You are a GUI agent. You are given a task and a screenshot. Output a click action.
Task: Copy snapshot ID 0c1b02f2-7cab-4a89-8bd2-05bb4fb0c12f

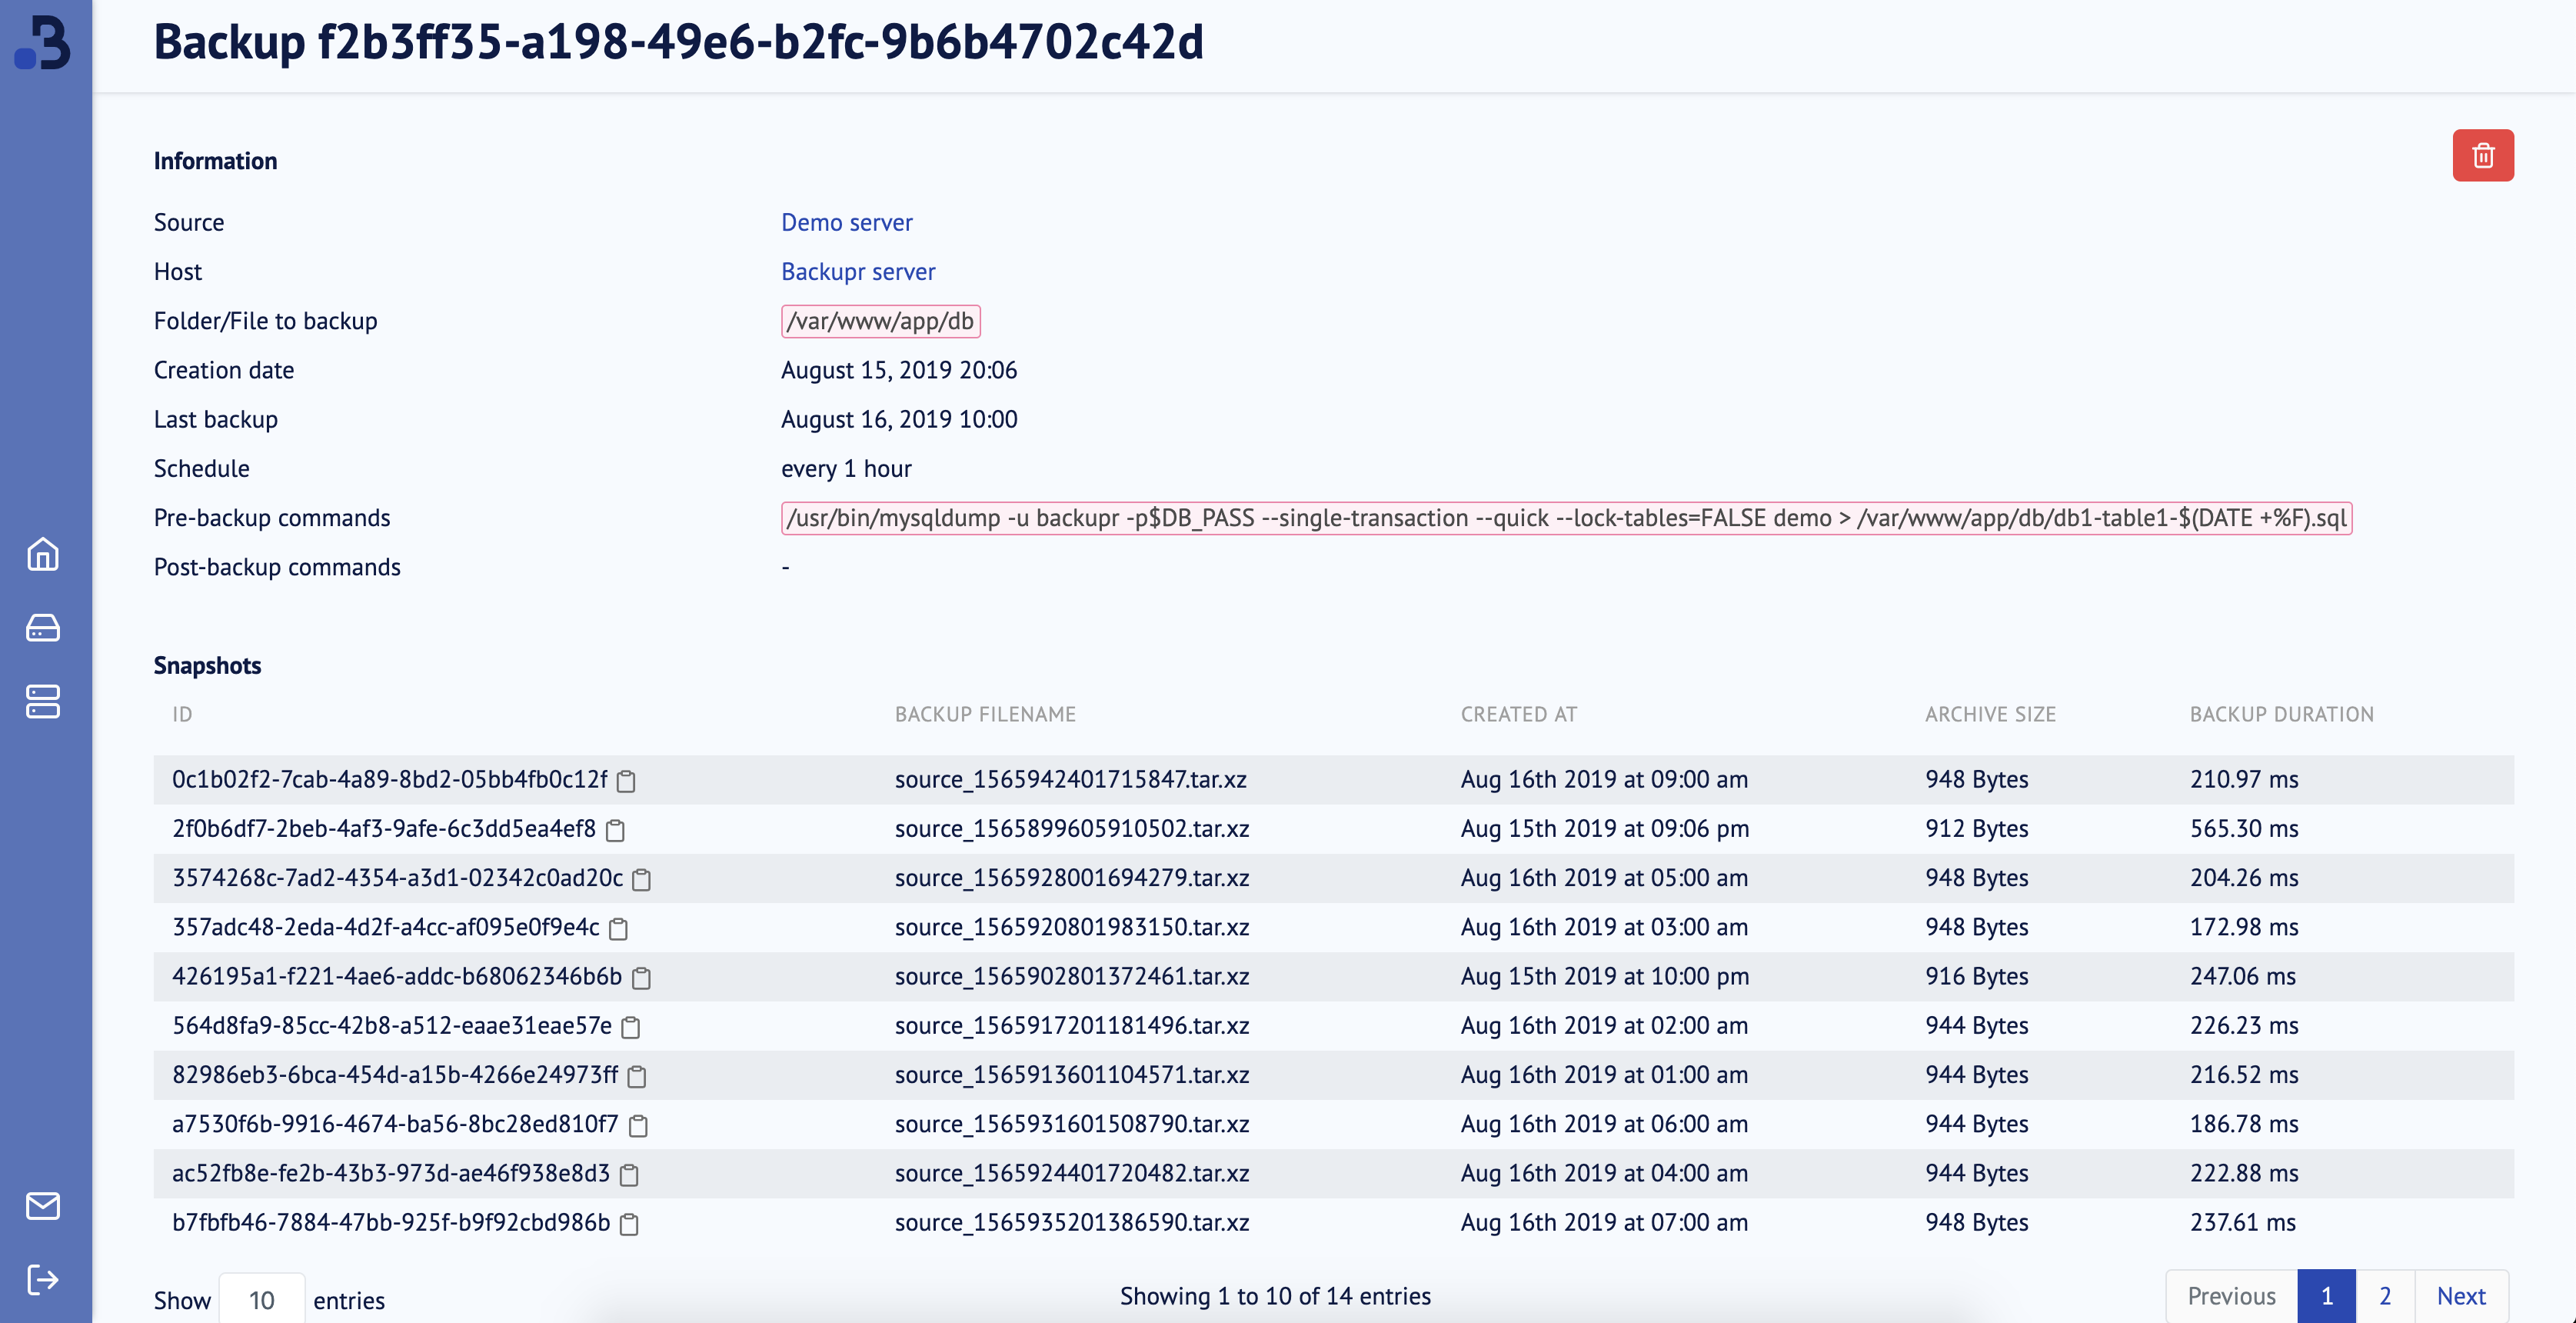pyautogui.click(x=626, y=781)
